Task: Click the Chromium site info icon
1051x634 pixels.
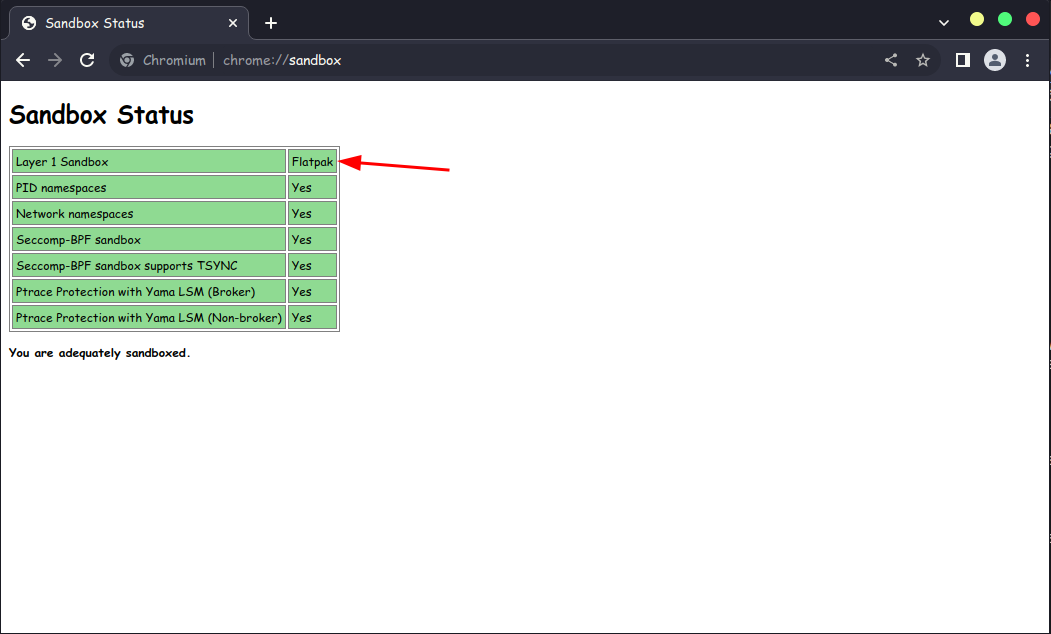Action: pos(127,60)
